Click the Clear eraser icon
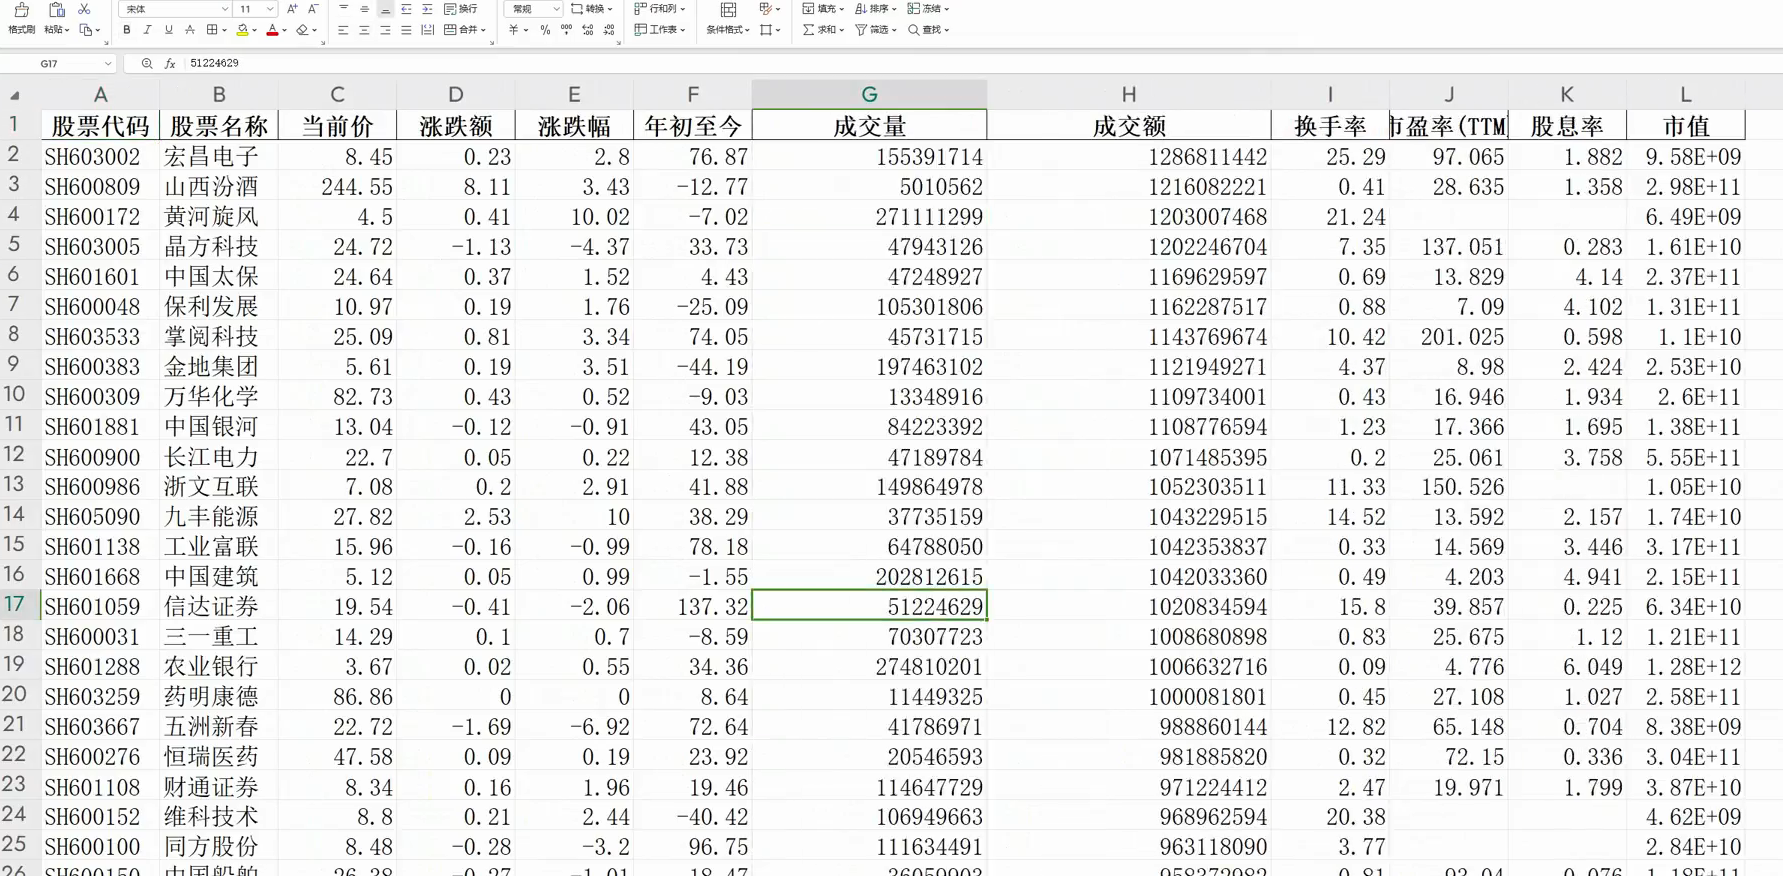This screenshot has height=876, width=1783. click(302, 30)
